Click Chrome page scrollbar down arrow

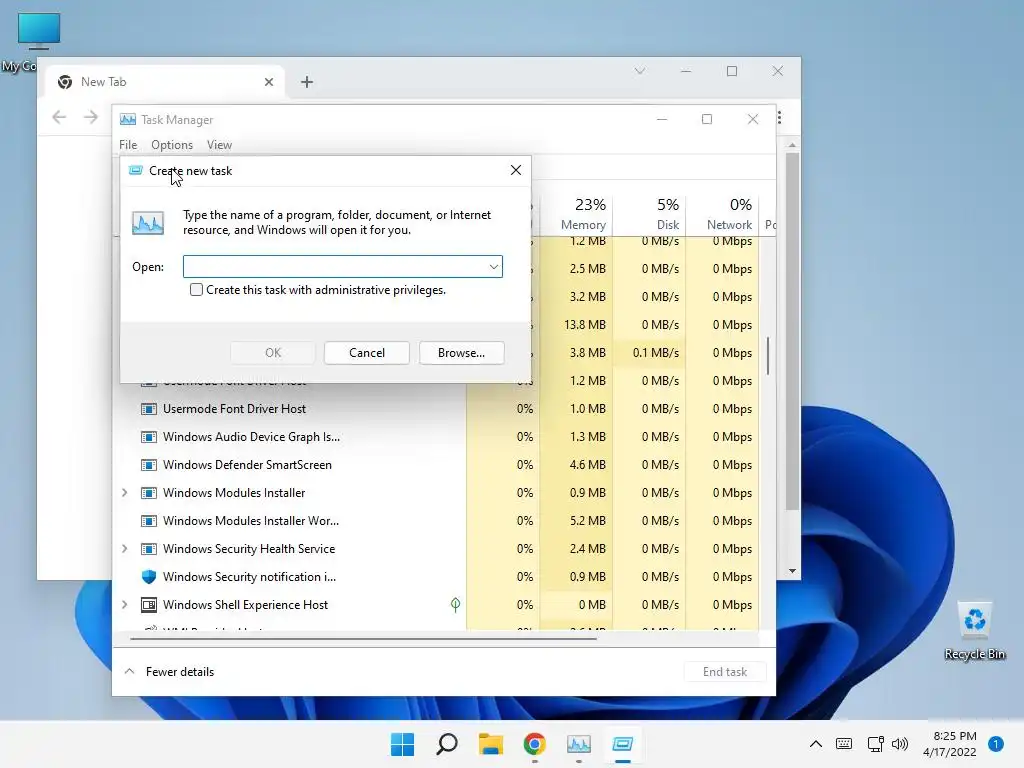tap(792, 571)
